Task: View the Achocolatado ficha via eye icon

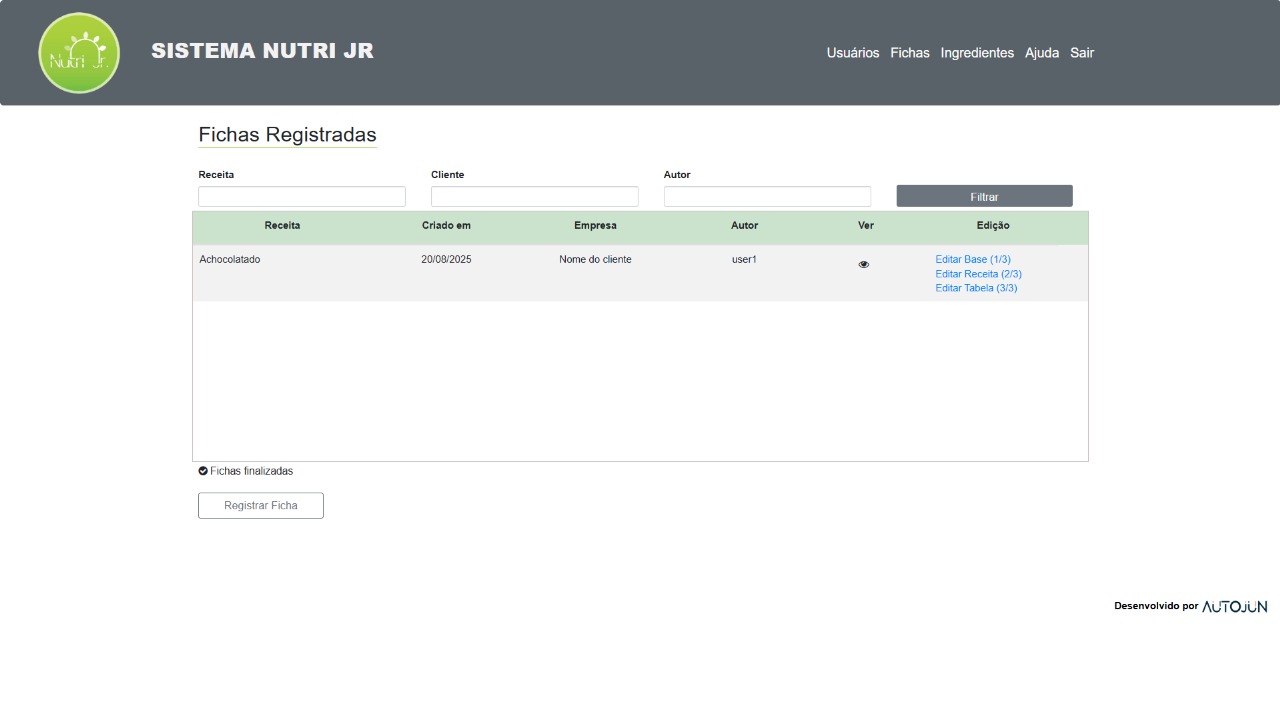Action: tap(864, 265)
